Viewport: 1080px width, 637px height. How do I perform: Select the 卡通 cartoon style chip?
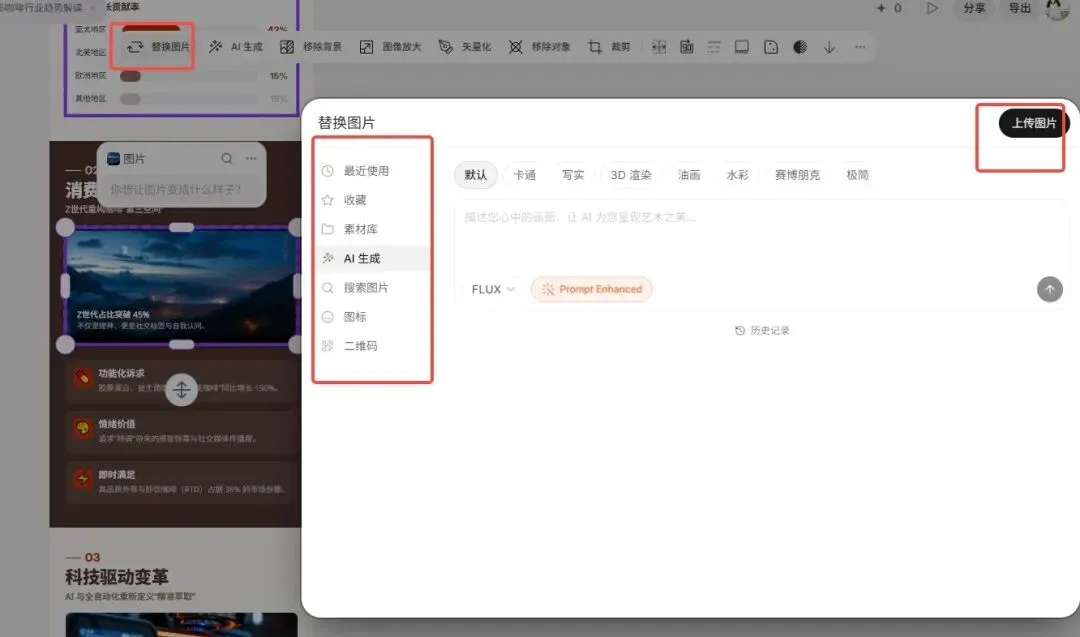(x=525, y=175)
